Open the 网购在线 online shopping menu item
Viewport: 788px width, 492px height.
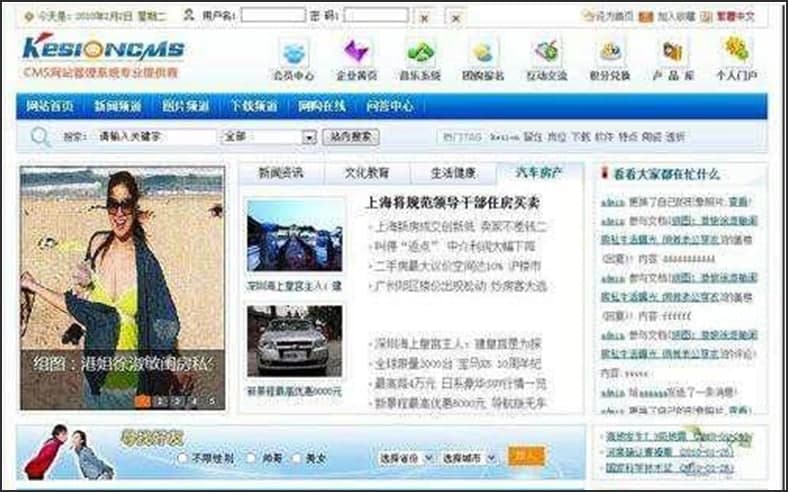click(322, 107)
